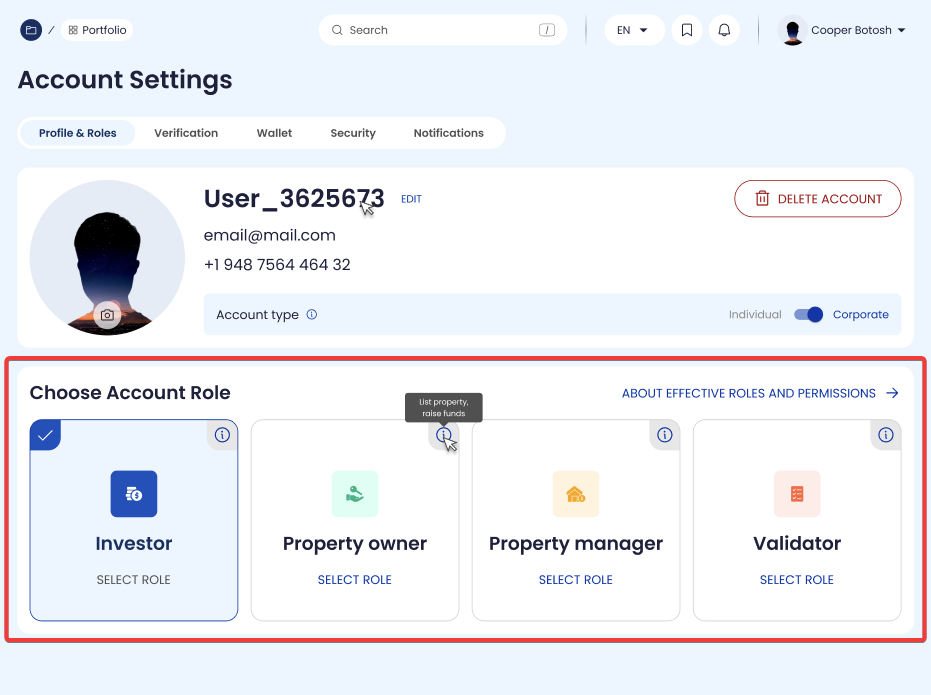Click the Portfolio breadcrumb selector
The image size is (931, 695).
97,30
